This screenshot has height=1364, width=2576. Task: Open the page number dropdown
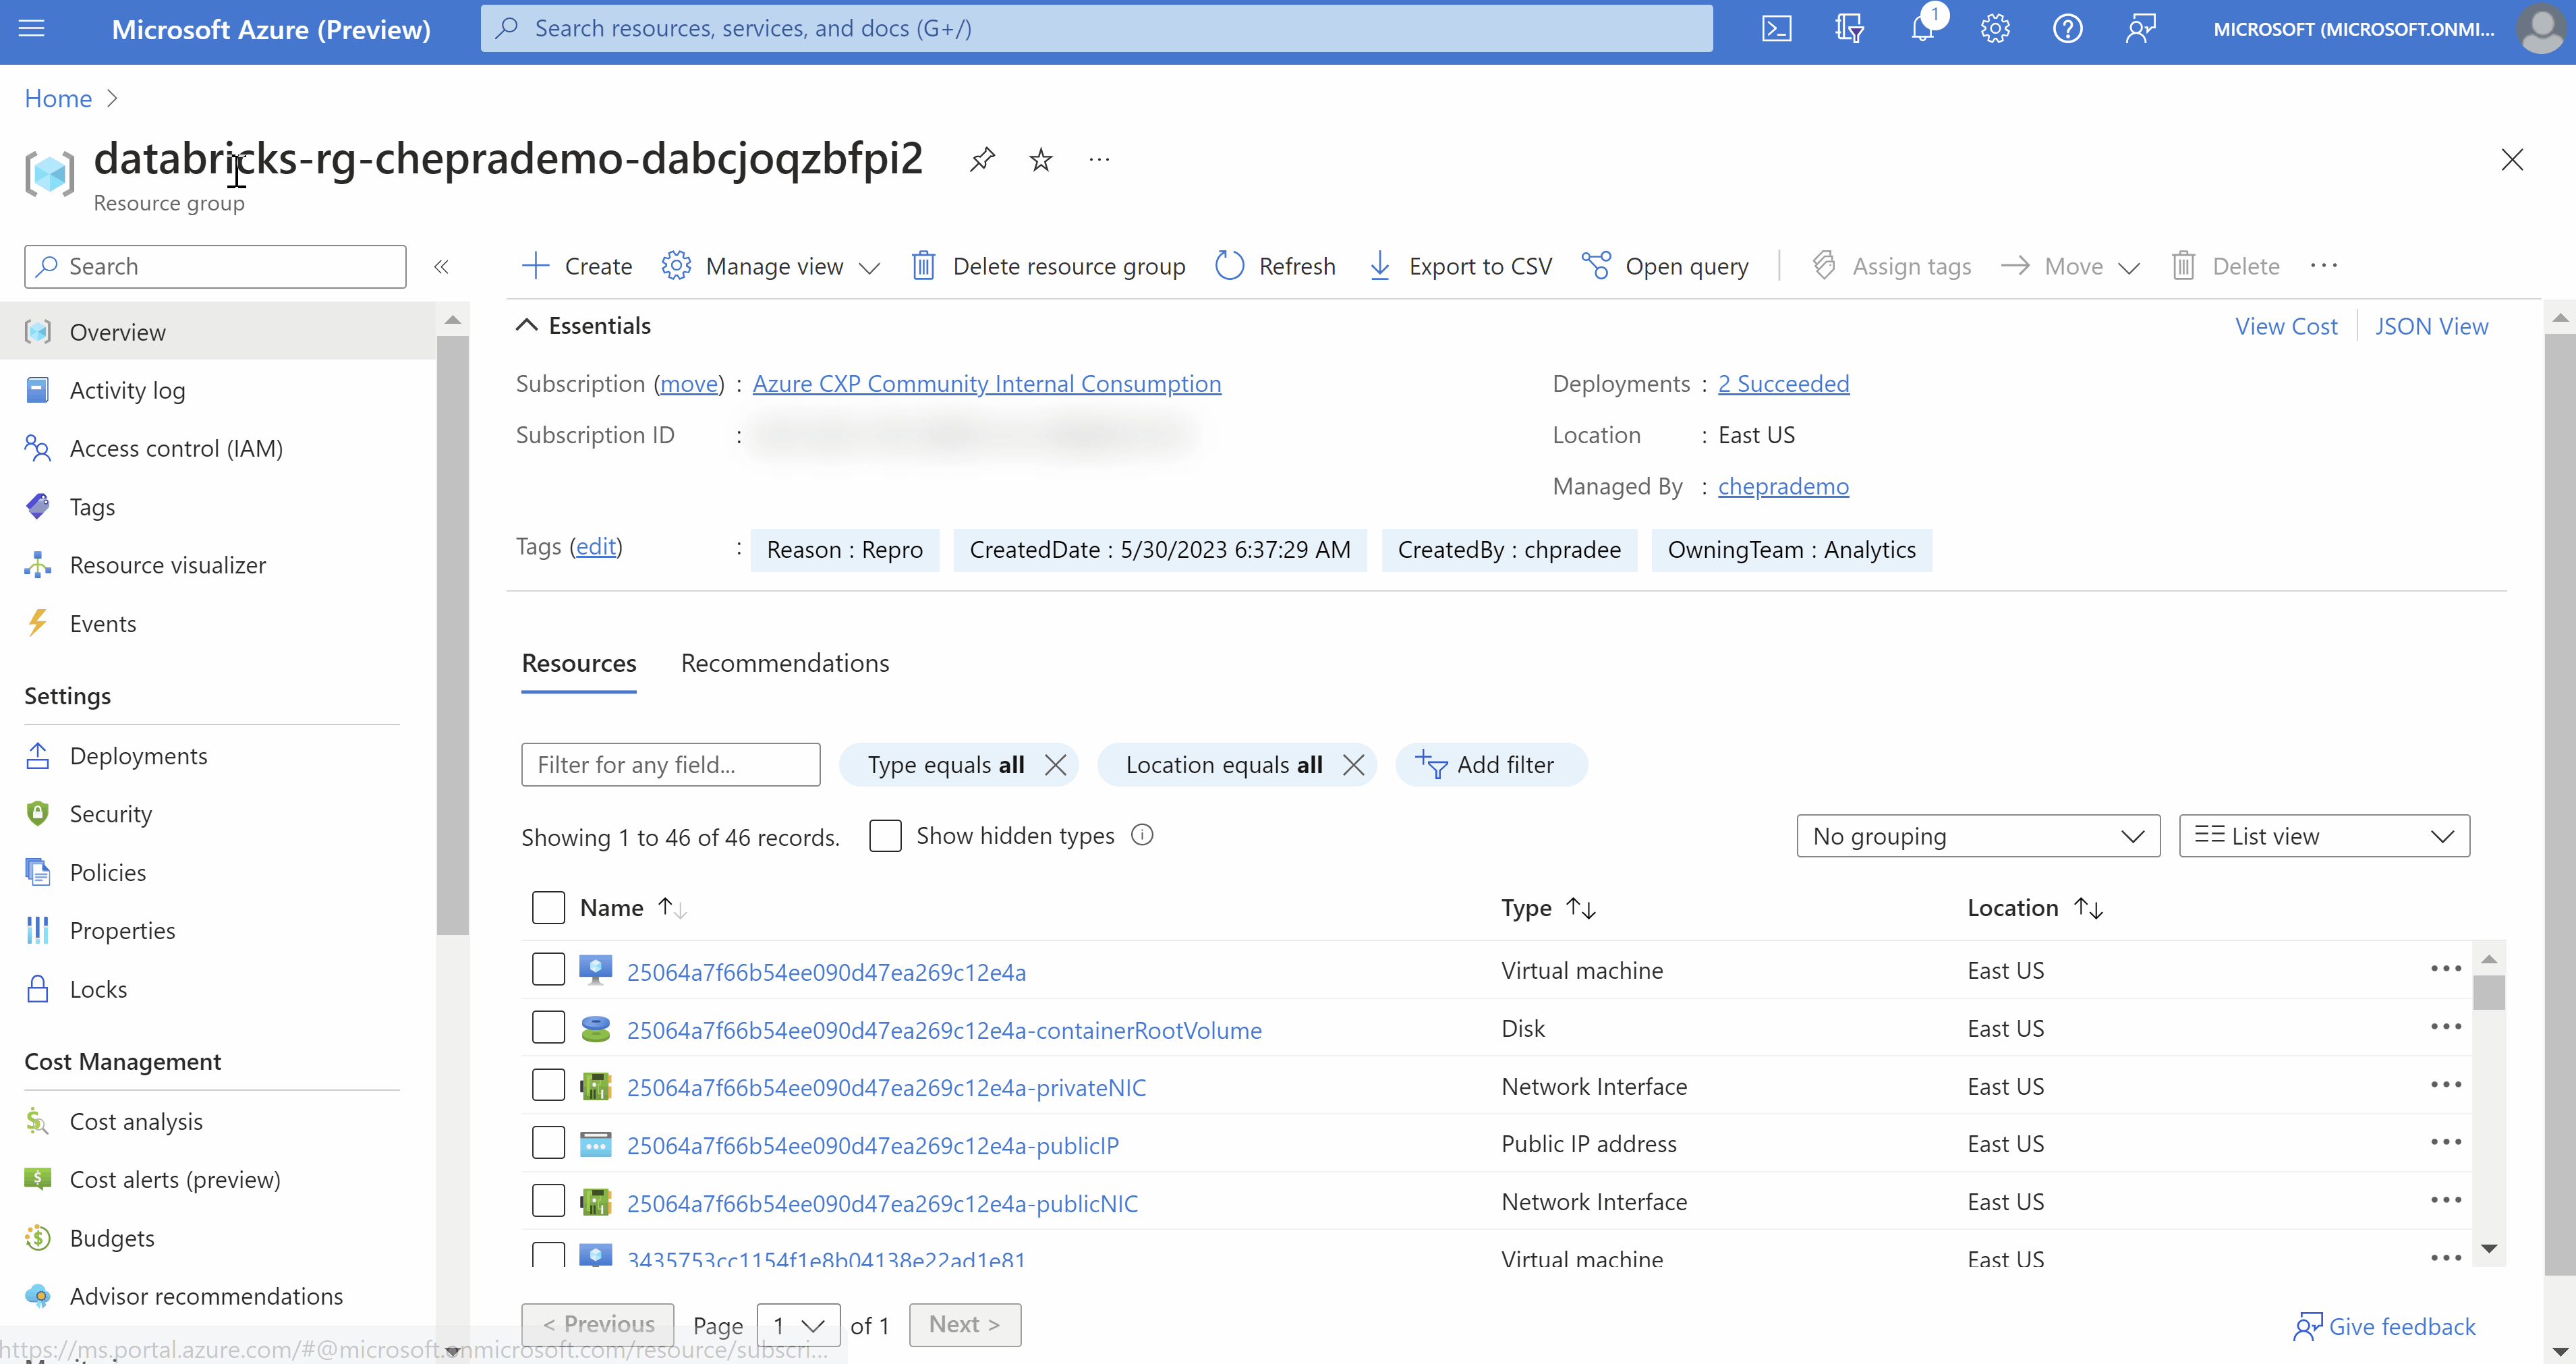(x=798, y=1326)
